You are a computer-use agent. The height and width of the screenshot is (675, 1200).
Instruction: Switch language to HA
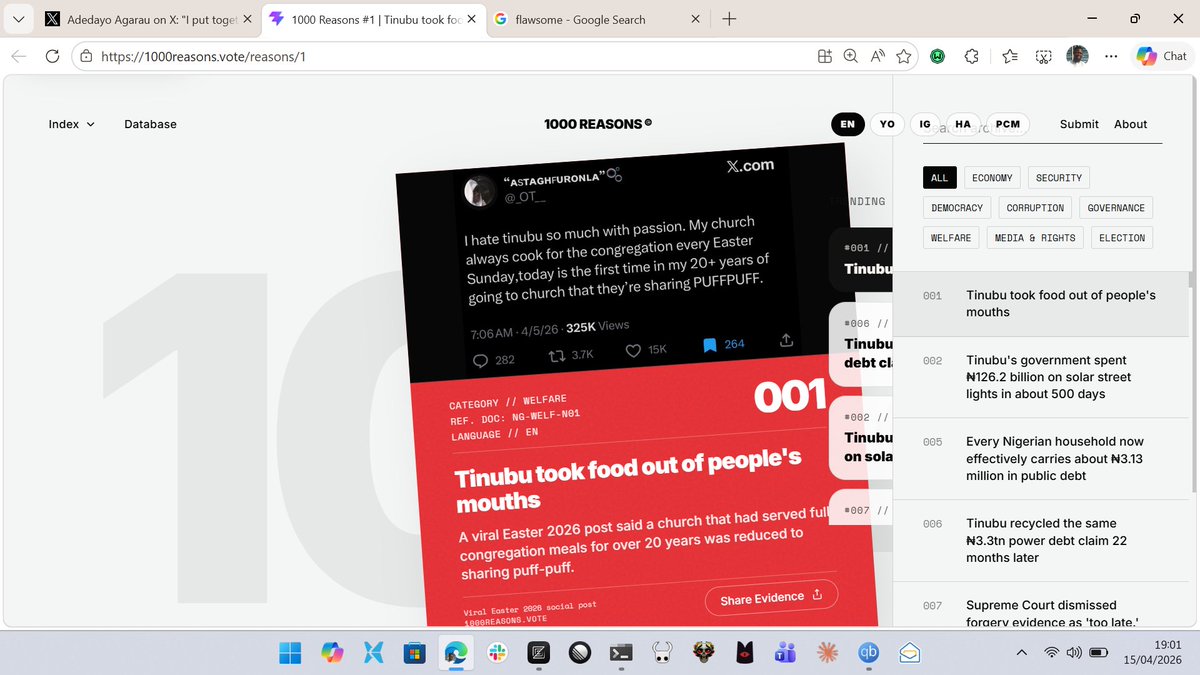963,124
